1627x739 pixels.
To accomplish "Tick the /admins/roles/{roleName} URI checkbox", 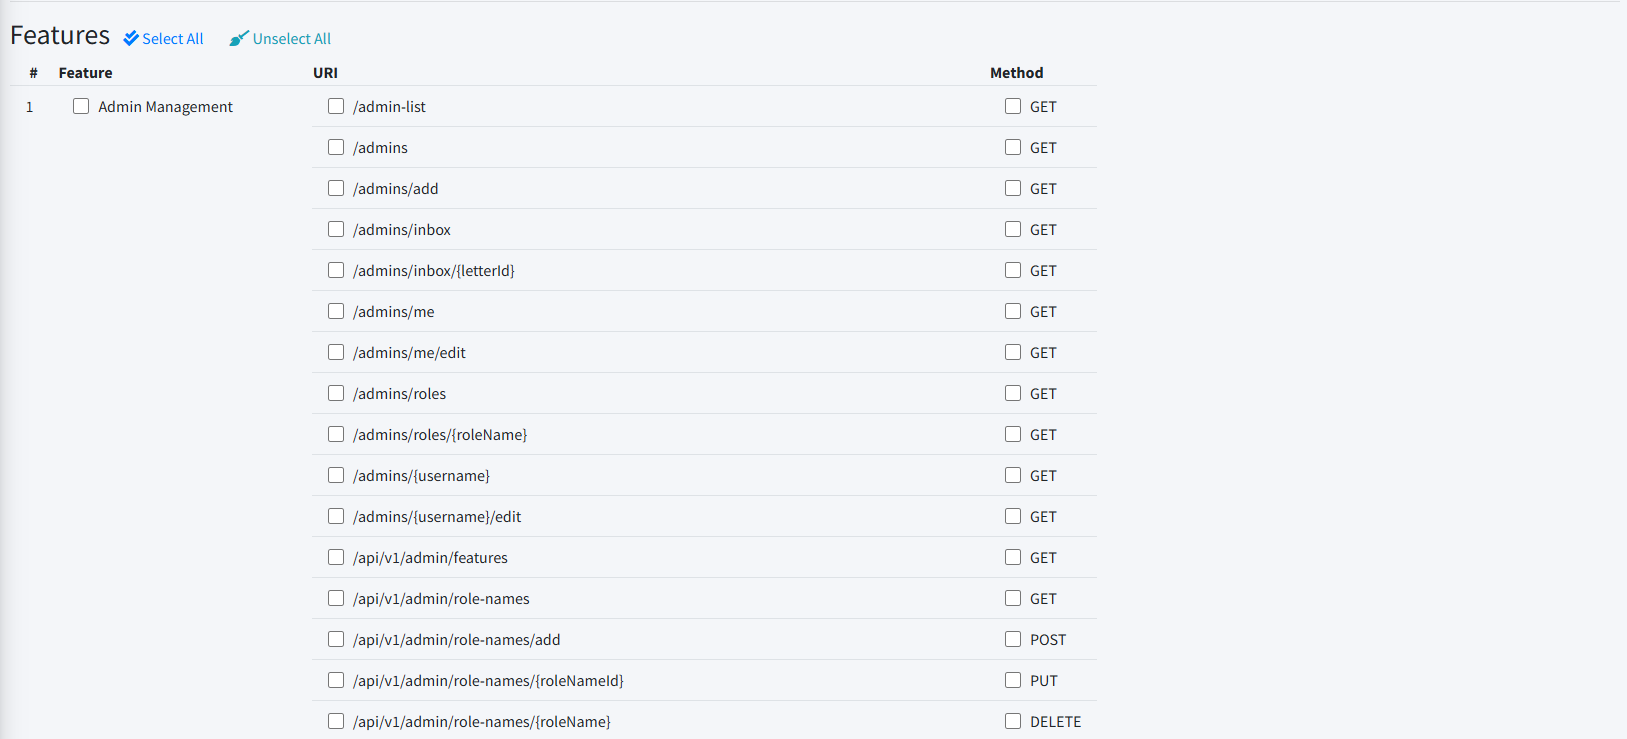I will click(336, 434).
